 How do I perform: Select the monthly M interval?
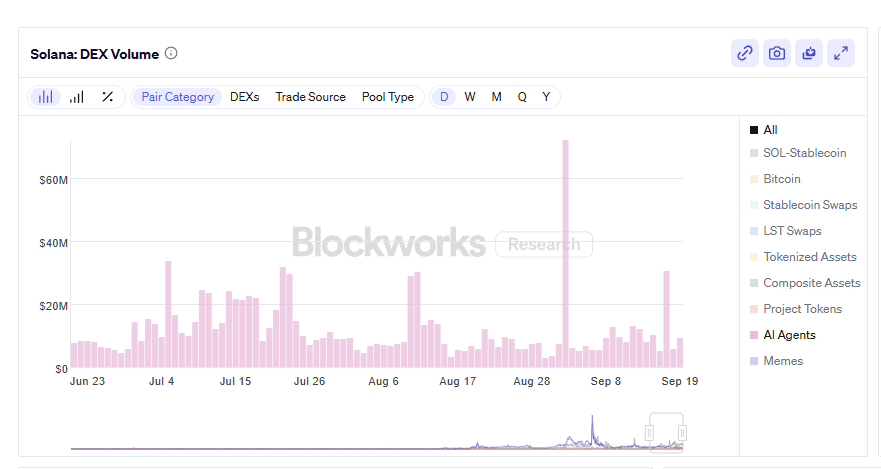(x=496, y=97)
